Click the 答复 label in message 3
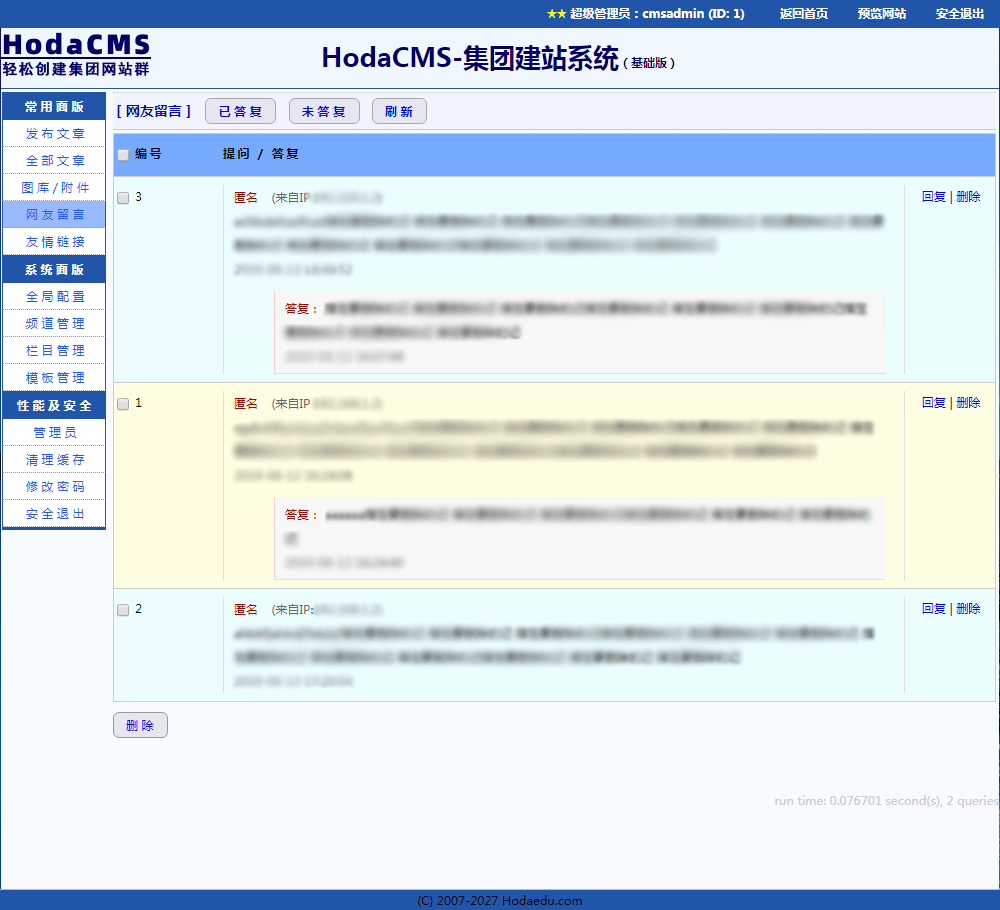This screenshot has width=1000, height=910. [300, 309]
